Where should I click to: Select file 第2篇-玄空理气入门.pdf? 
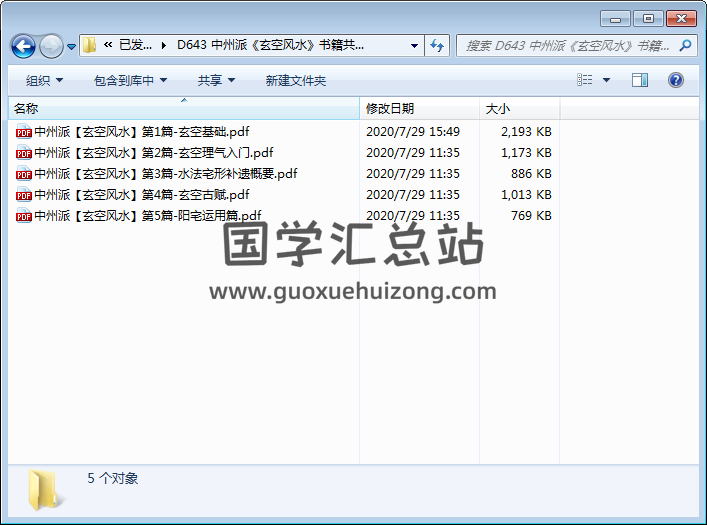point(154,152)
